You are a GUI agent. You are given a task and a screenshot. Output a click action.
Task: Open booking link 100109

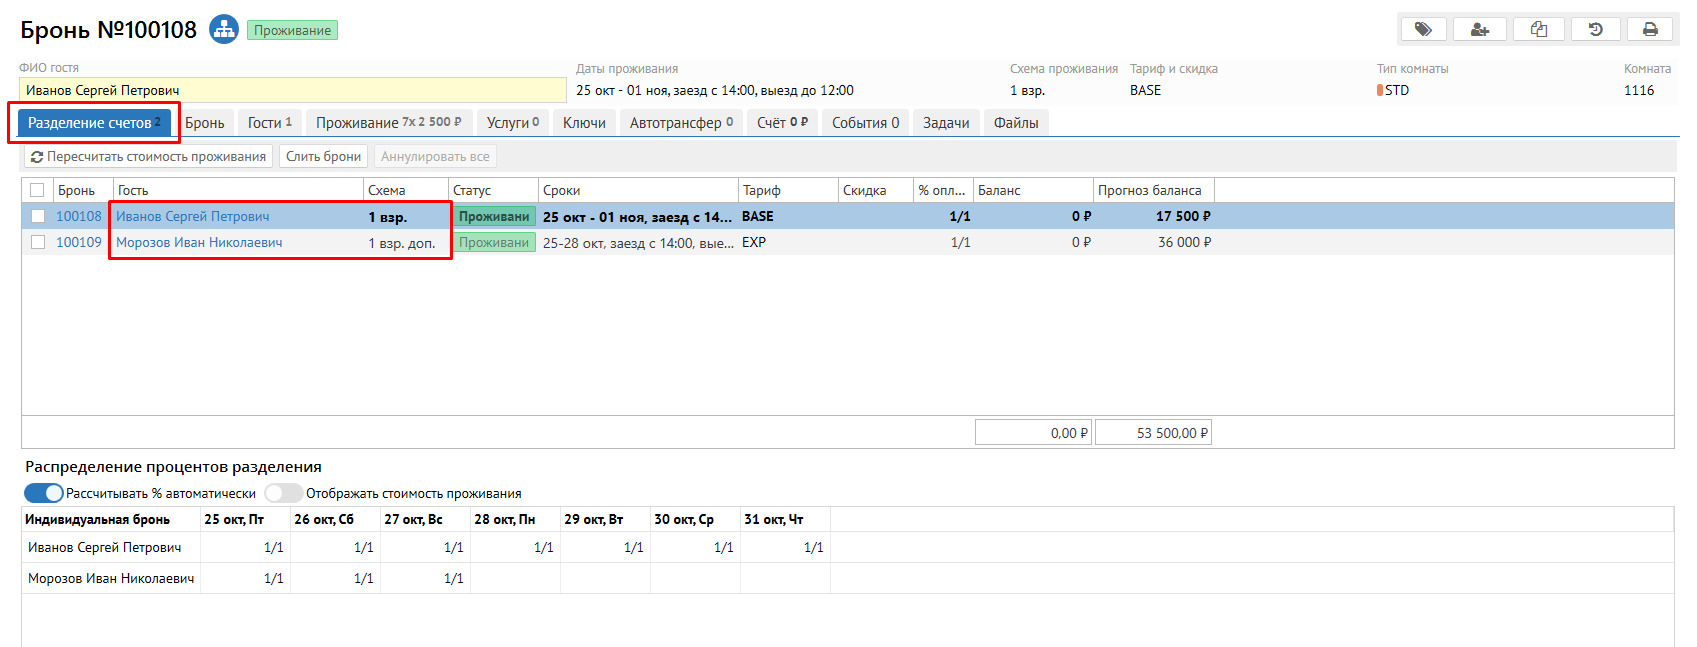79,242
